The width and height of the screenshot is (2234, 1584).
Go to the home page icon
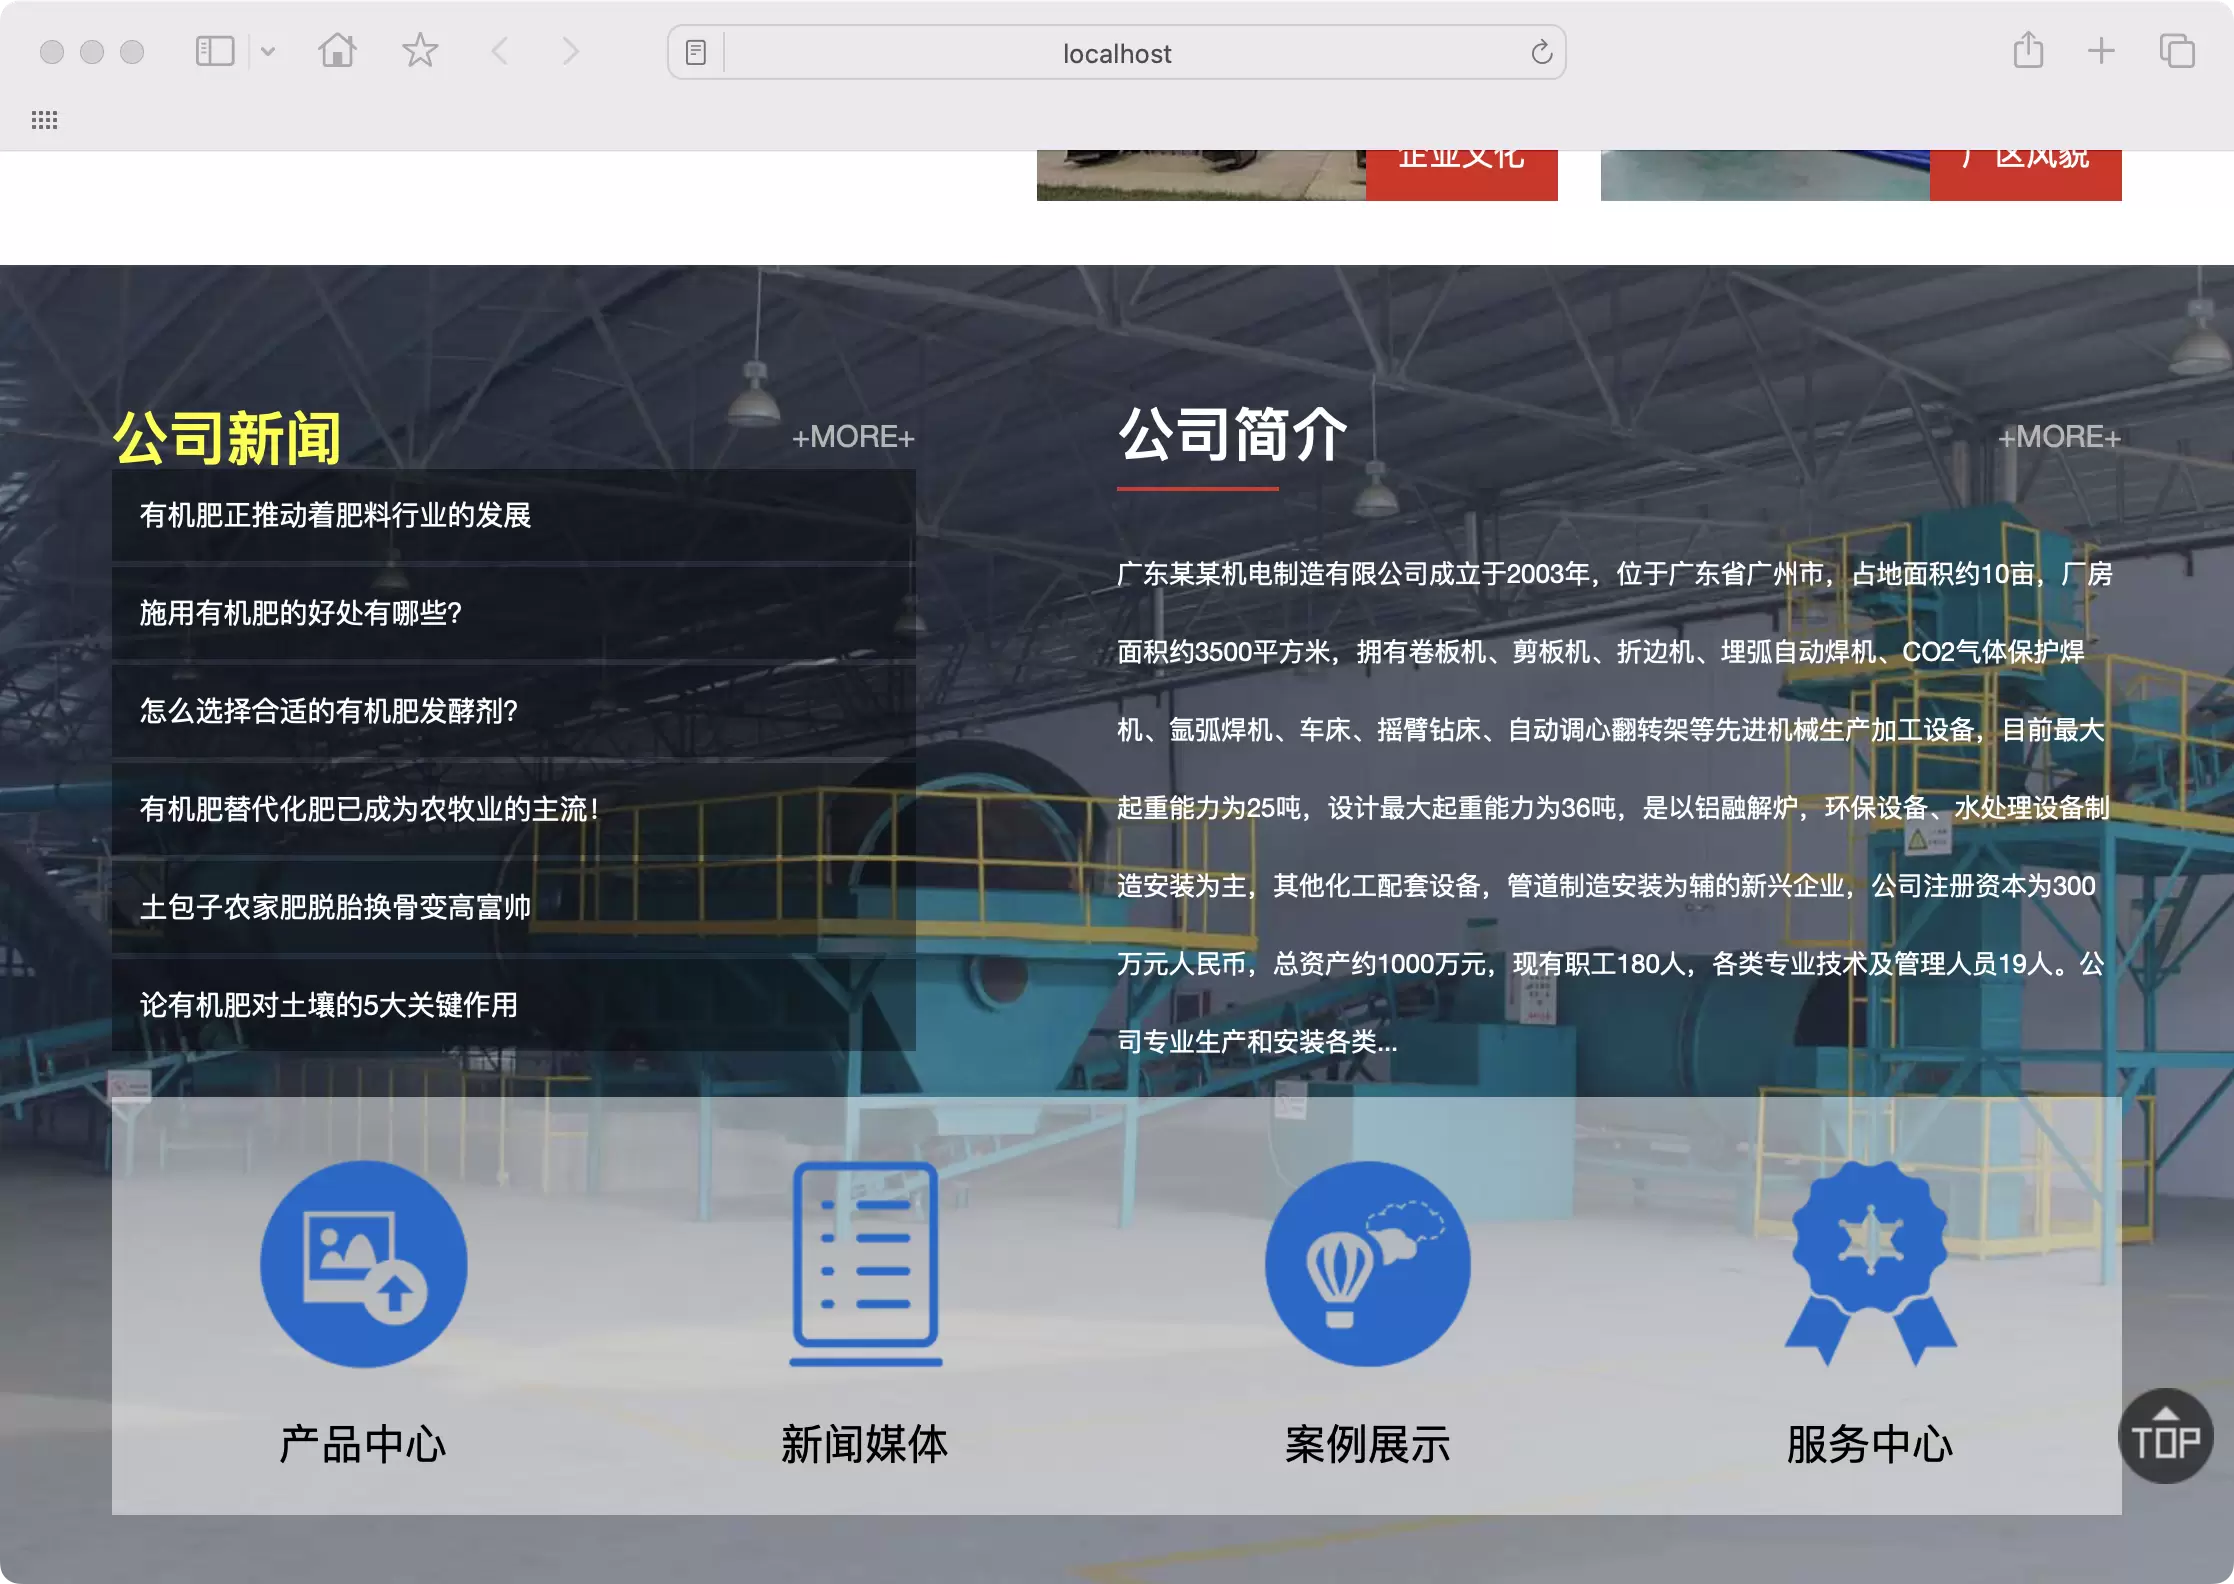[x=337, y=50]
